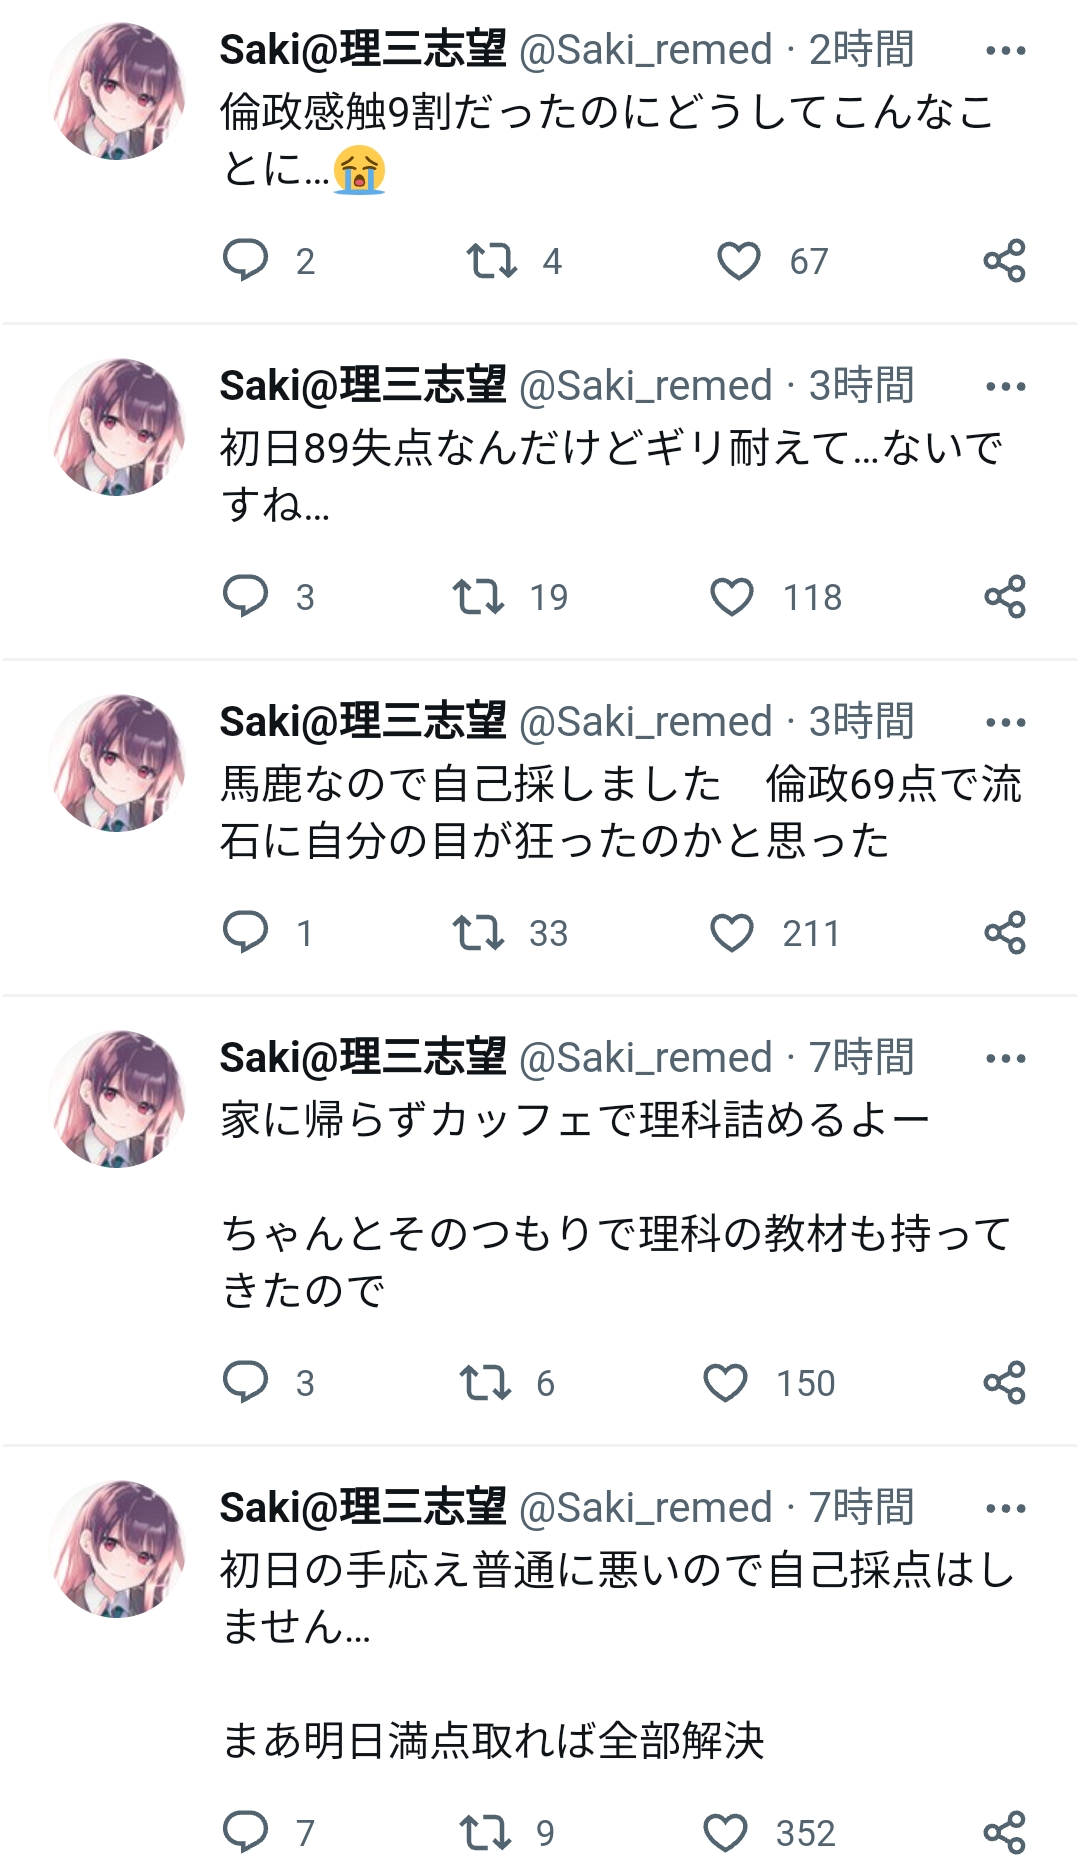Screen dimensions: 1080x1859
Task: Reply to the 倫政感触9割 tweet
Action: [x=245, y=260]
